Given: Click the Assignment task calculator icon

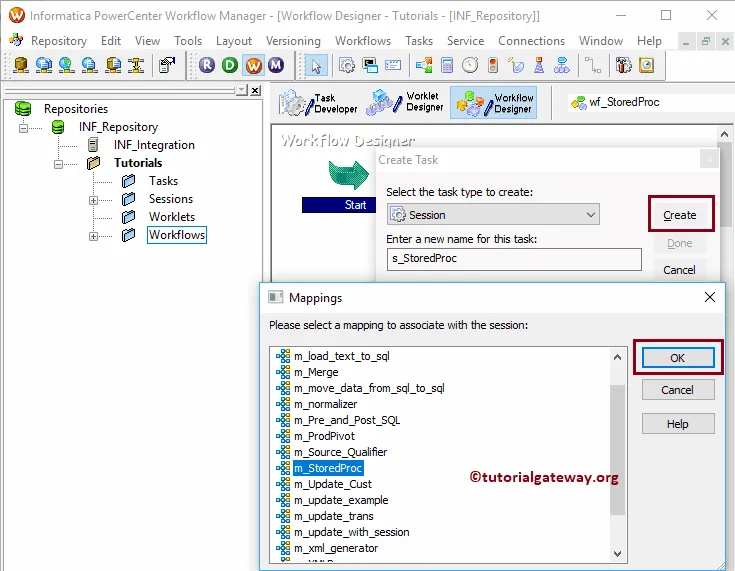Looking at the screenshot, I should (x=447, y=65).
